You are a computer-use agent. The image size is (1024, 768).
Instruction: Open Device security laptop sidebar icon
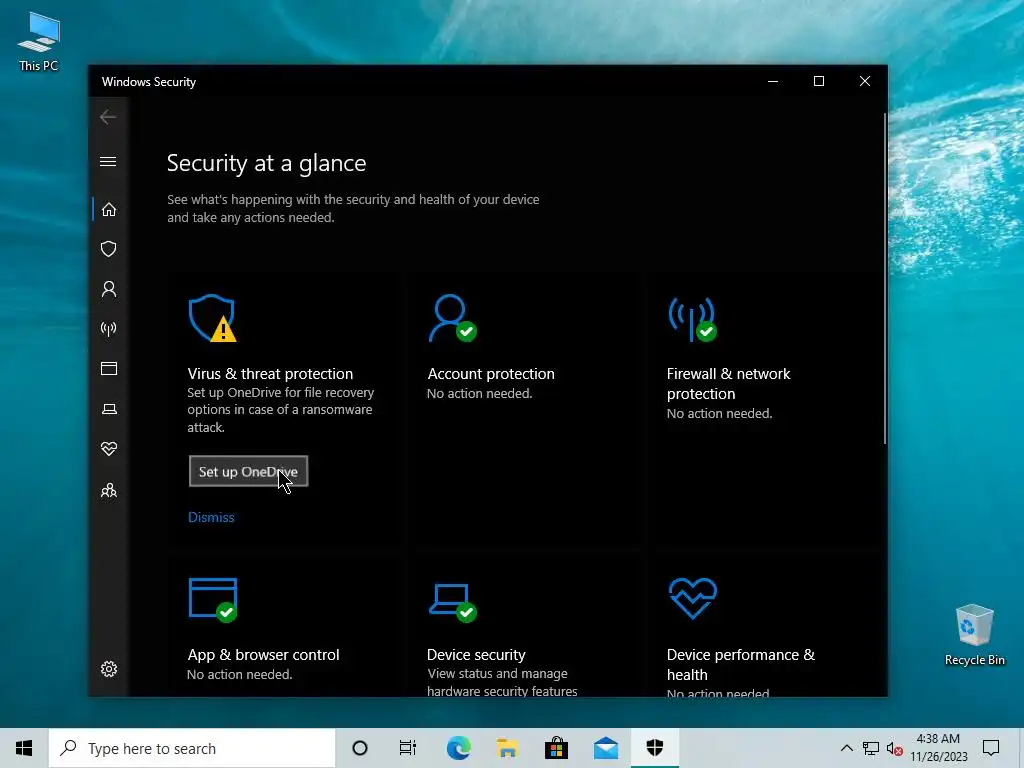point(108,409)
